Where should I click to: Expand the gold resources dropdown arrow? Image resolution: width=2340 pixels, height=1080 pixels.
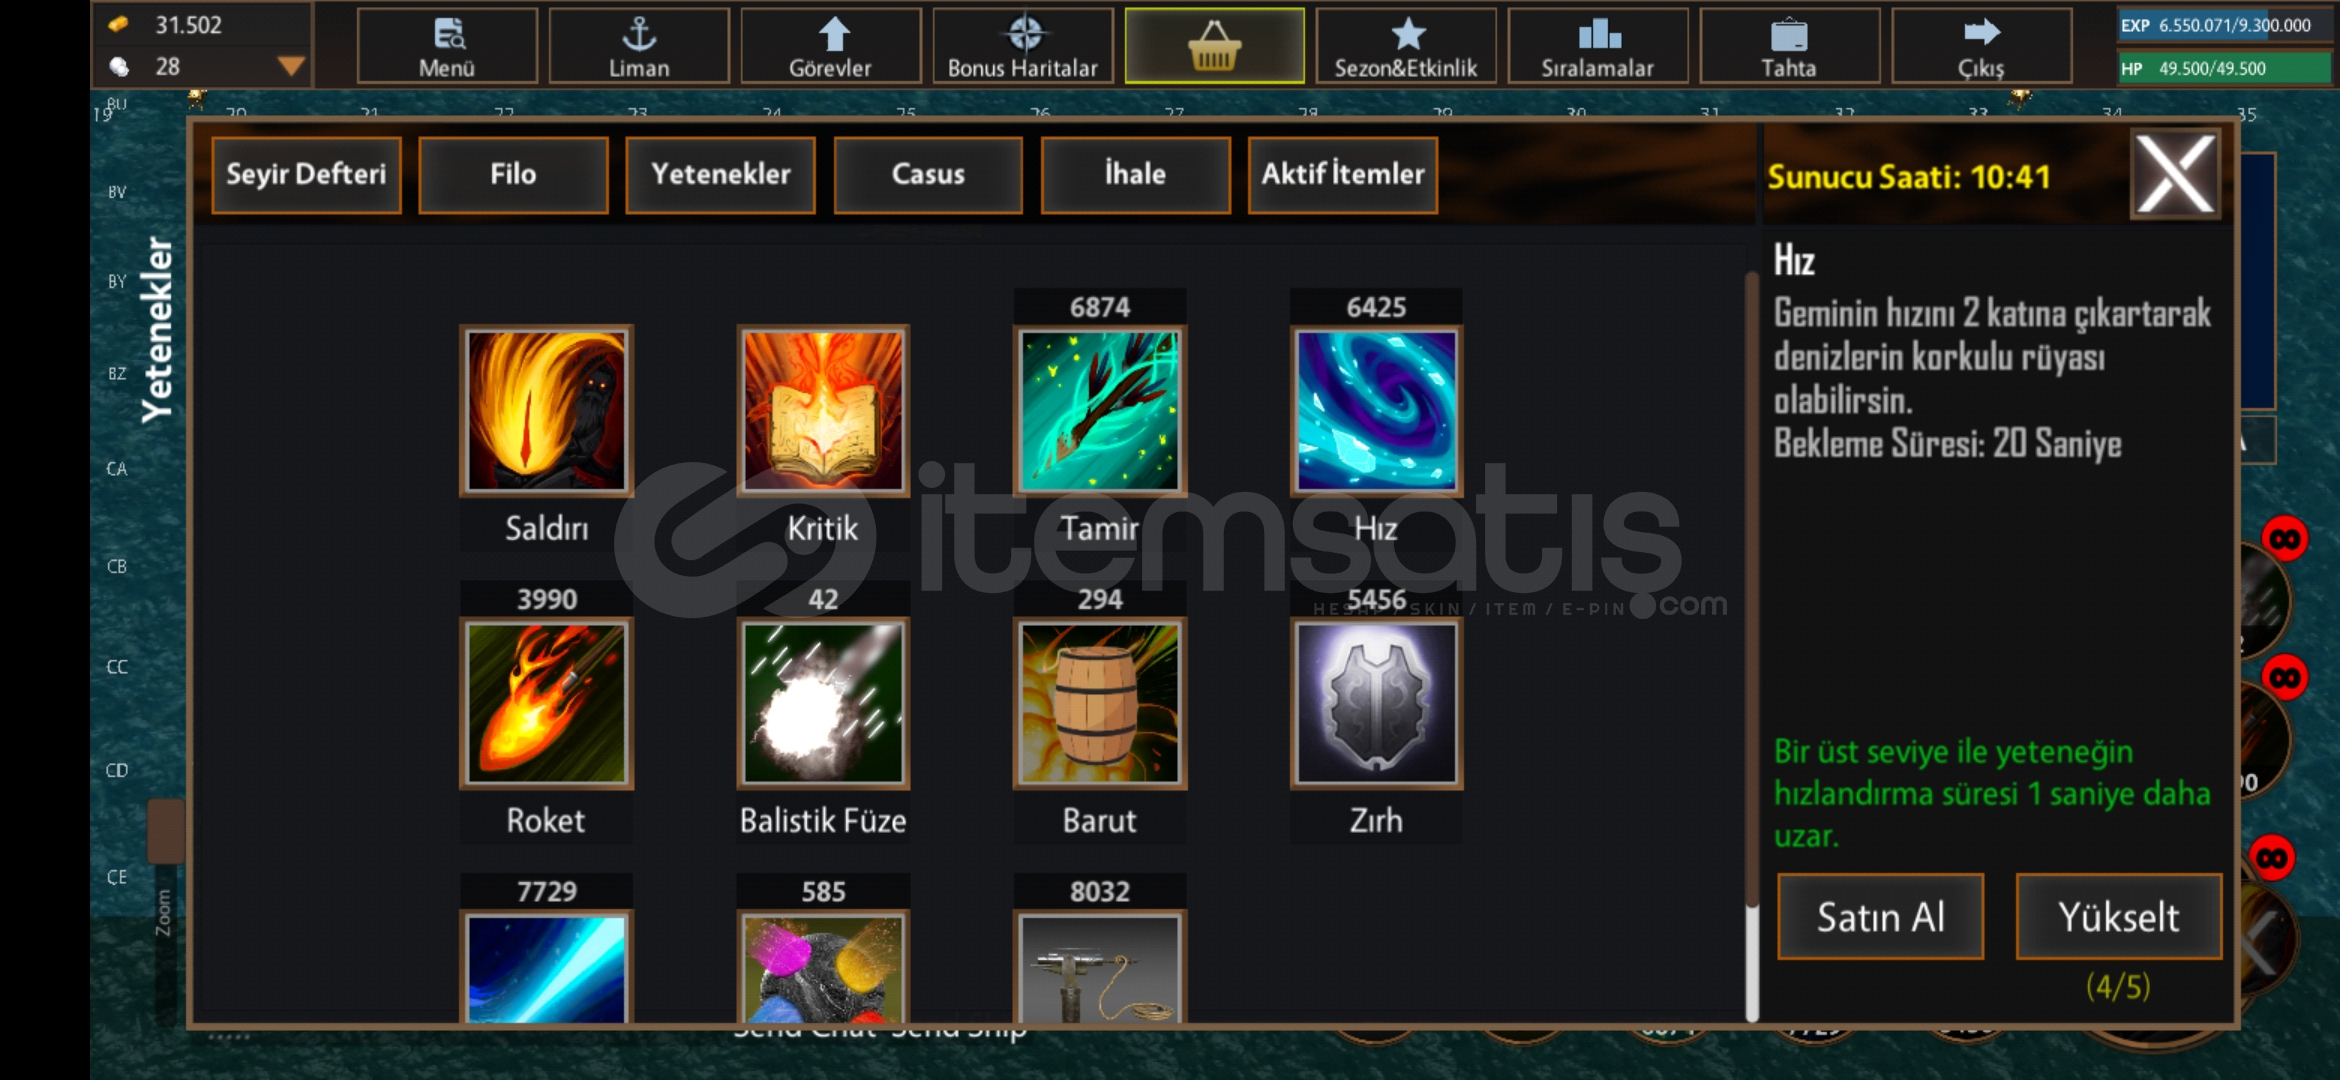click(x=290, y=67)
